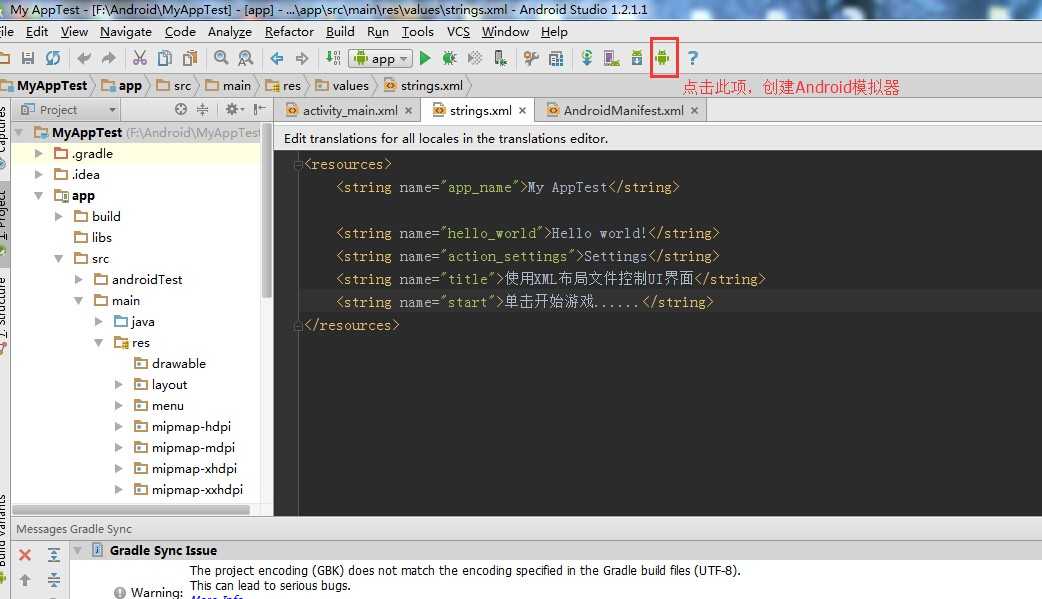This screenshot has width=1042, height=599.
Task: Close the activity_main.xml tab
Action: (x=408, y=111)
